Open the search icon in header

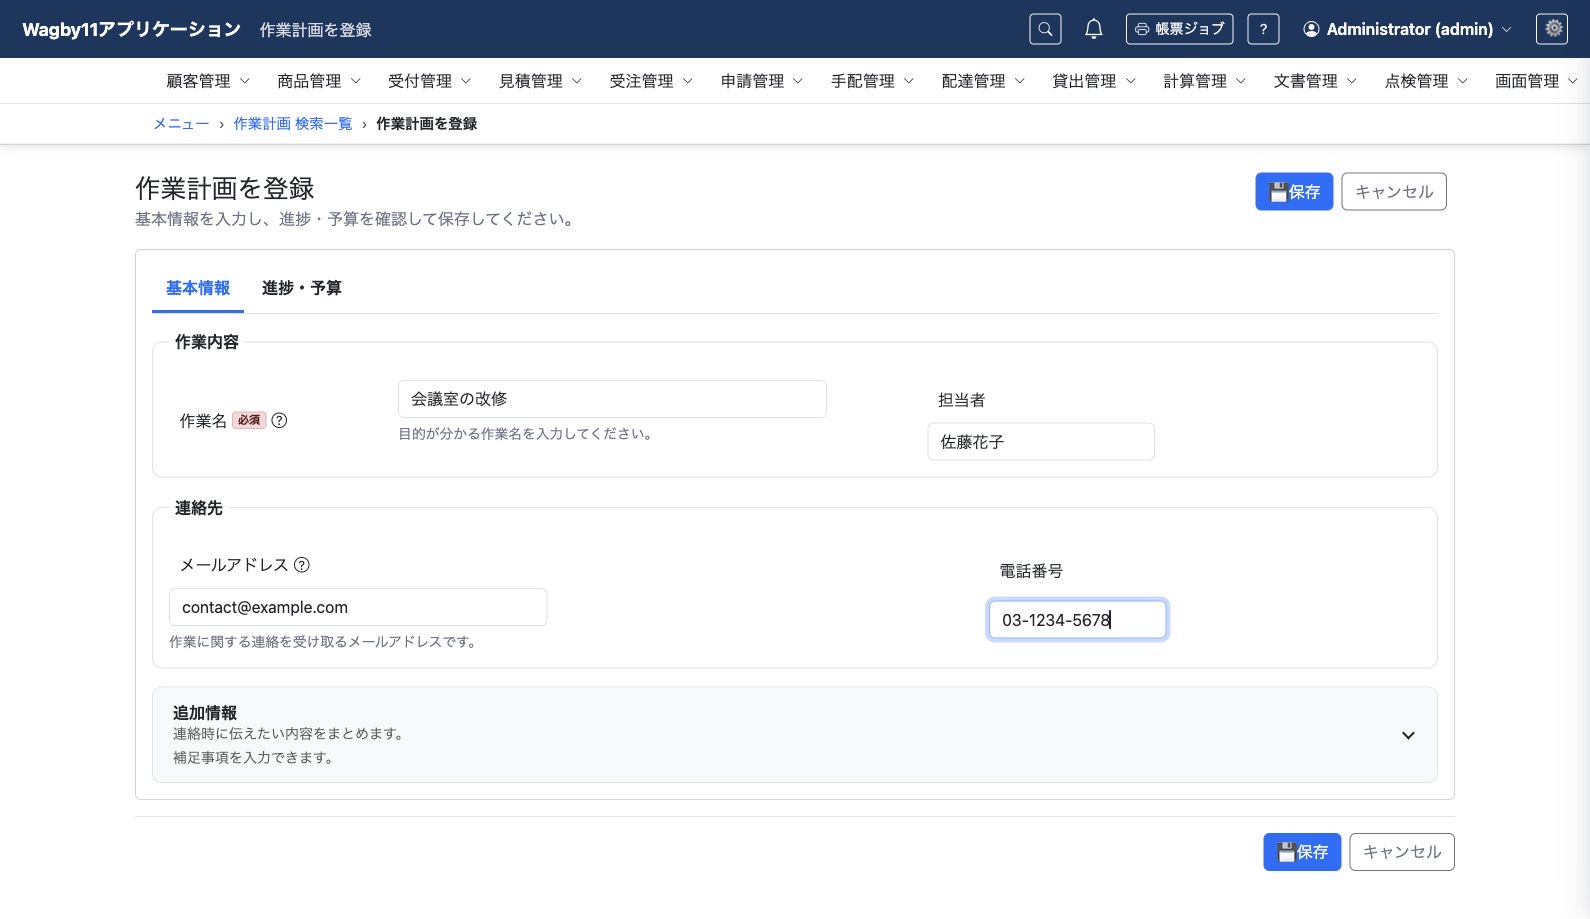click(x=1045, y=29)
